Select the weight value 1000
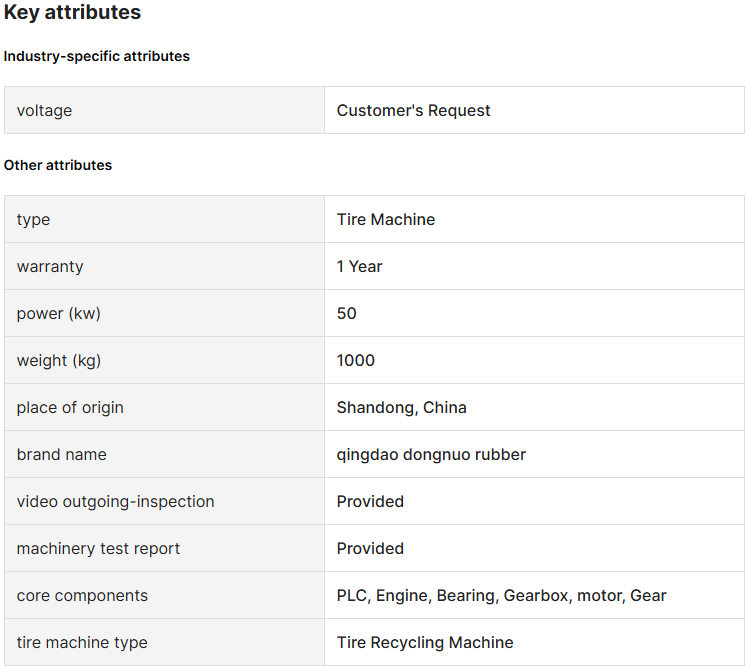Screen dimensions: 746x666 coord(355,361)
